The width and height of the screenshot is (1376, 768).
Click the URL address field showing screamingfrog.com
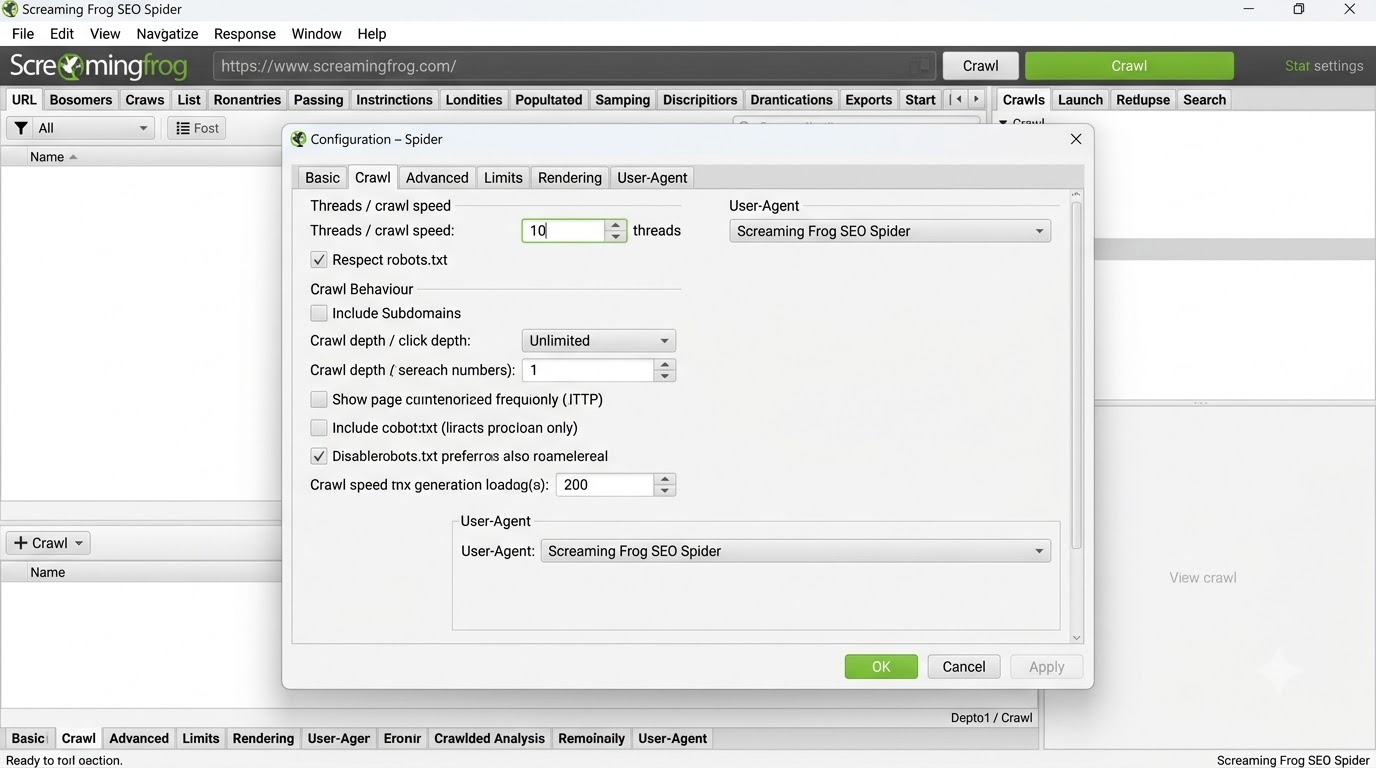click(574, 66)
